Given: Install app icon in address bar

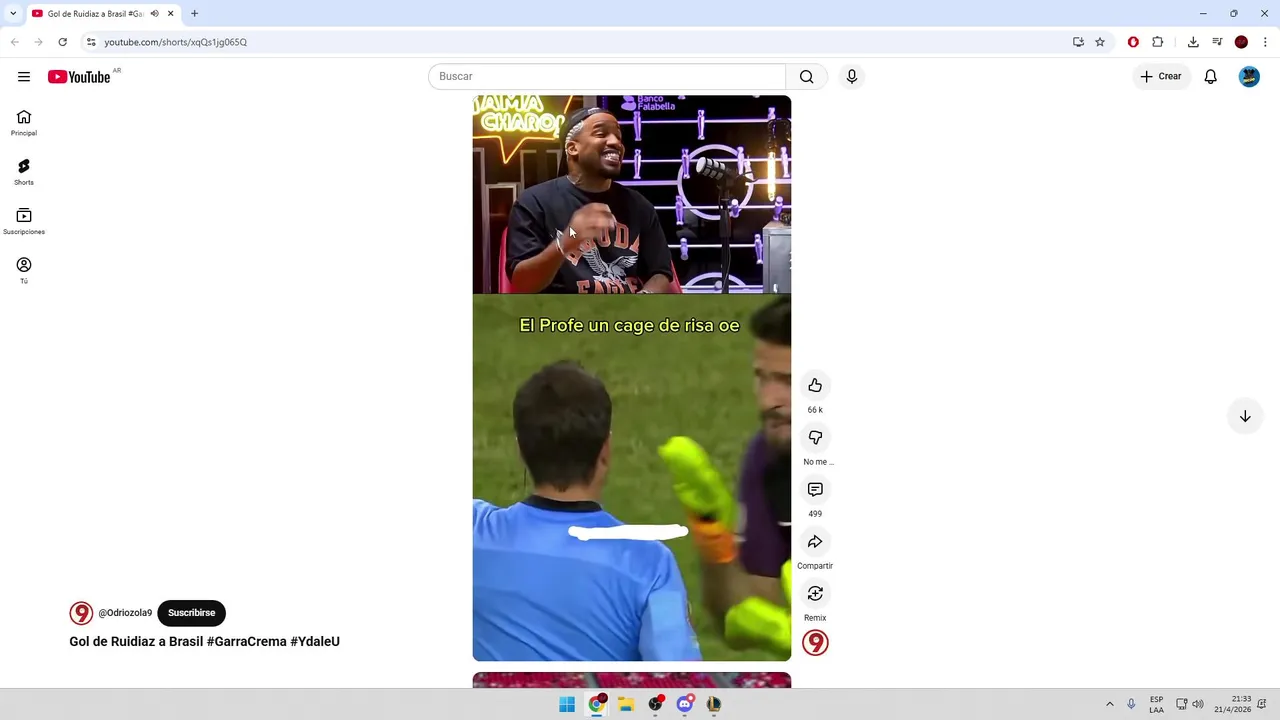Looking at the screenshot, I should pos(1078,42).
